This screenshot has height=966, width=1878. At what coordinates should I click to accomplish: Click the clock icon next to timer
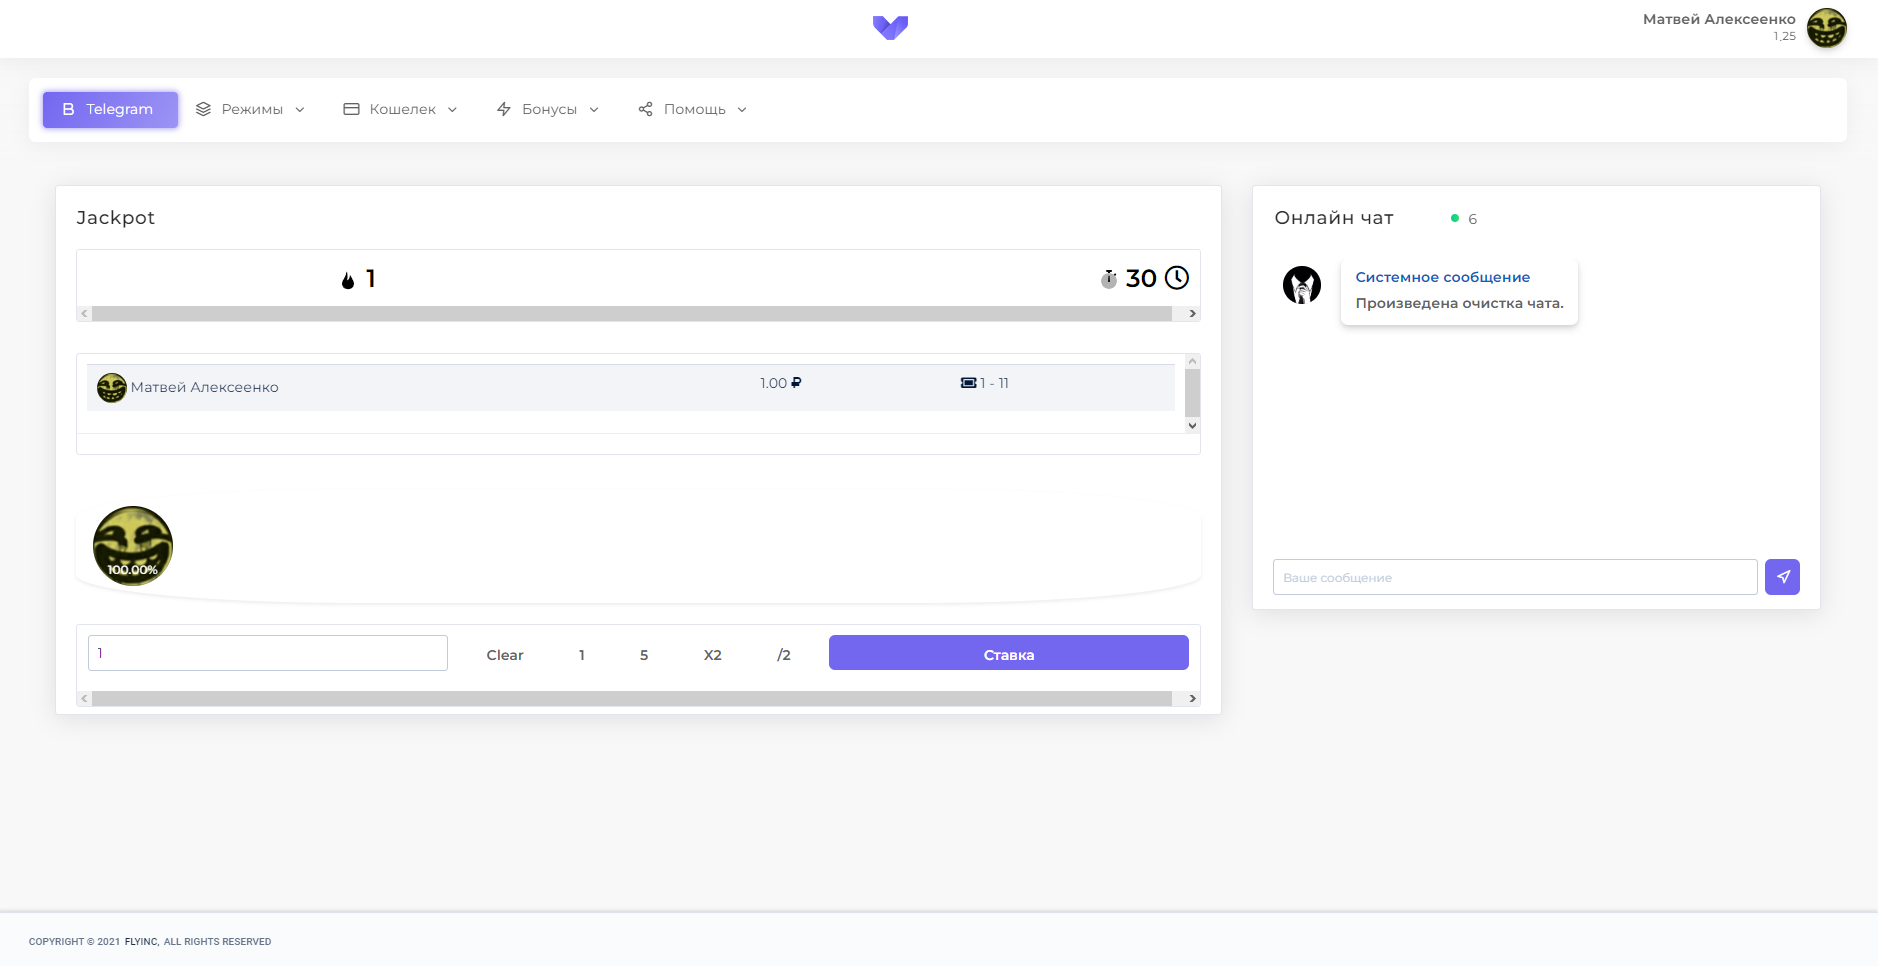1177,278
